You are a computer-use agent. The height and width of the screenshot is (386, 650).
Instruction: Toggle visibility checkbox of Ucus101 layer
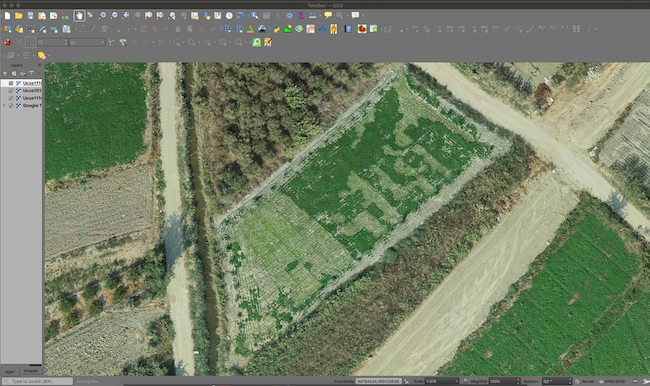11,91
